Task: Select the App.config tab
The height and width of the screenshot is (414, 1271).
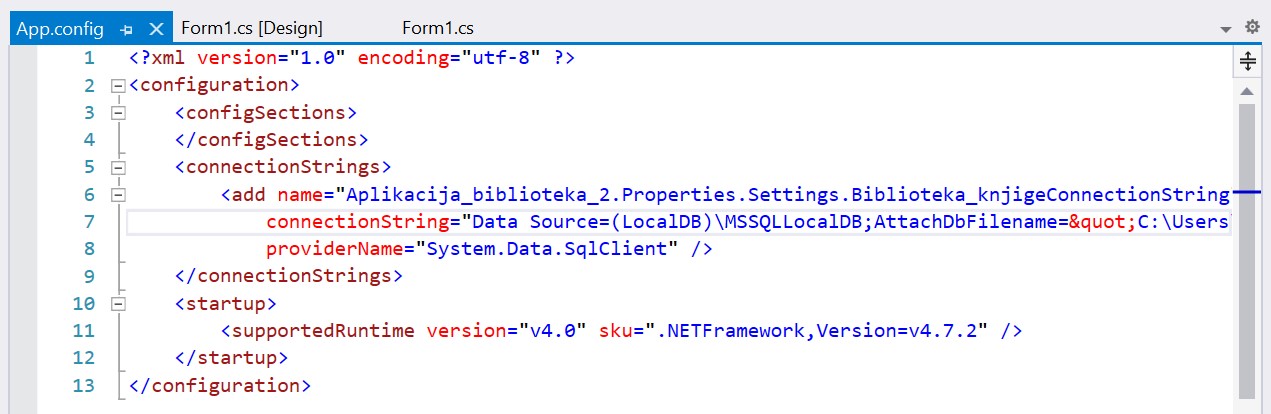Action: click(60, 28)
